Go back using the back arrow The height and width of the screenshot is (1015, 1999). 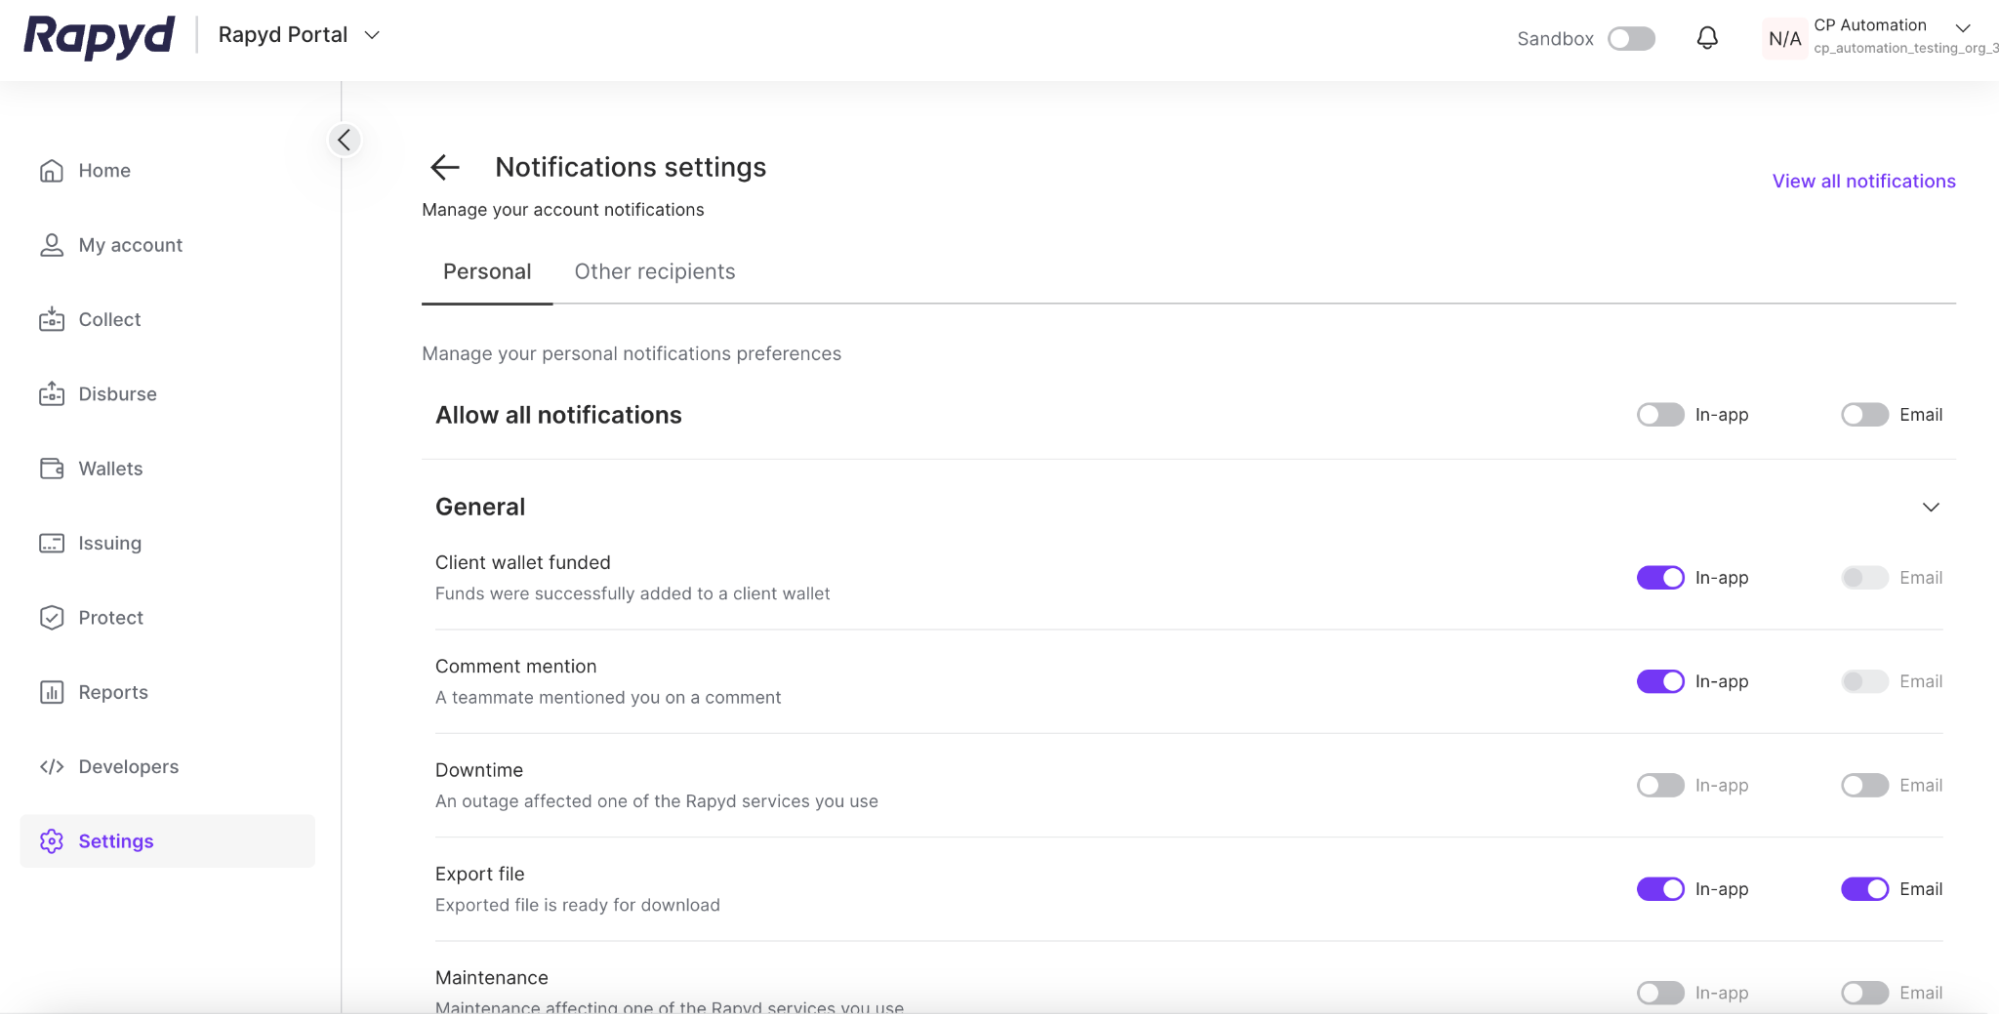[x=444, y=167]
